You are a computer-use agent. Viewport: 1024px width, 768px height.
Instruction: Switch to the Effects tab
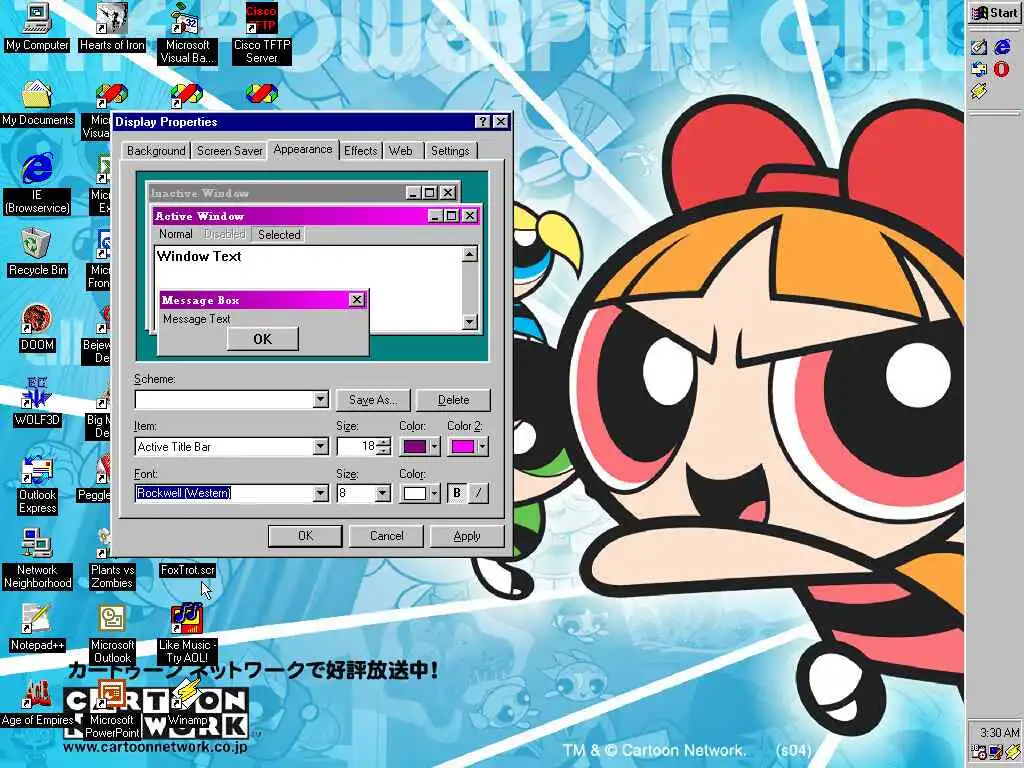pyautogui.click(x=360, y=151)
